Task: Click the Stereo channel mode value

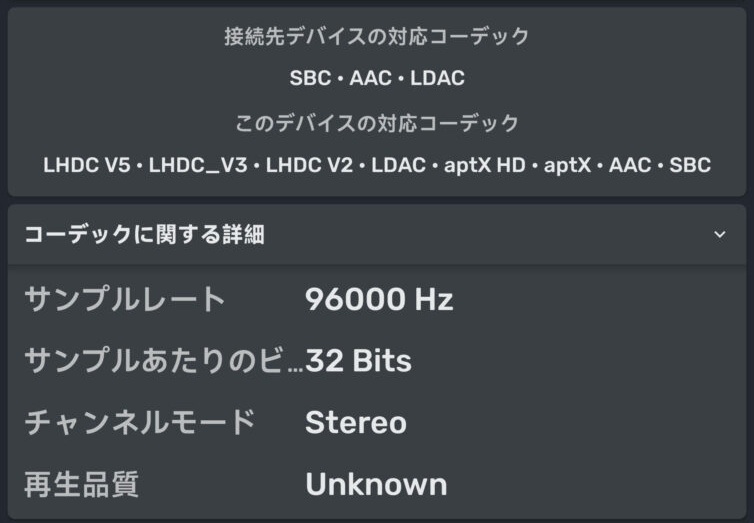Action: pos(356,422)
